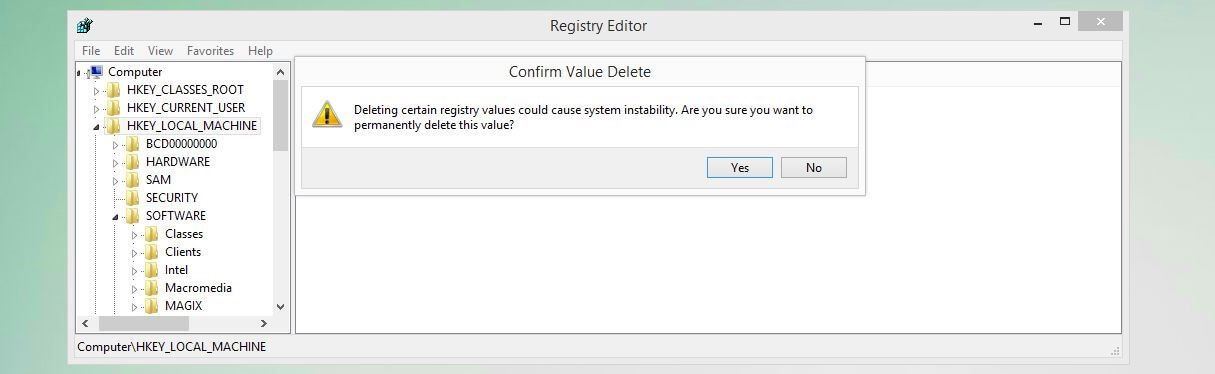
Task: Select the Intel label
Action: tap(176, 270)
